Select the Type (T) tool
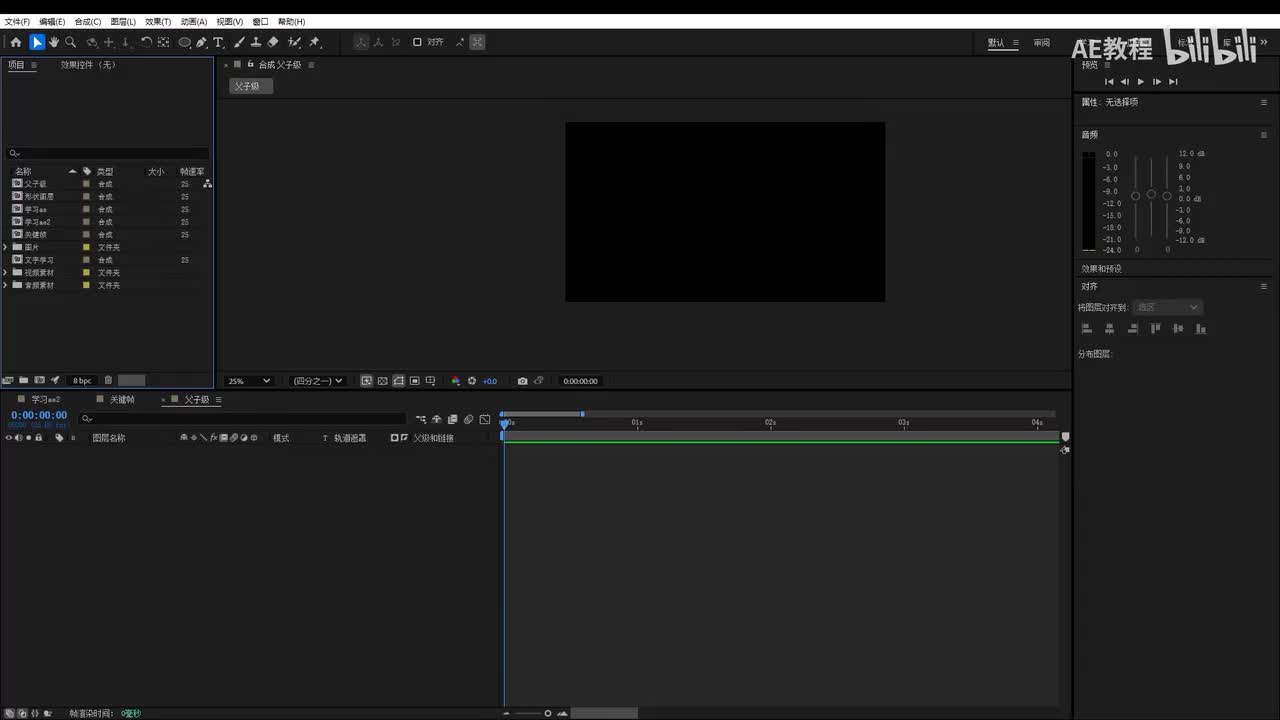This screenshot has height=720, width=1280. [218, 42]
